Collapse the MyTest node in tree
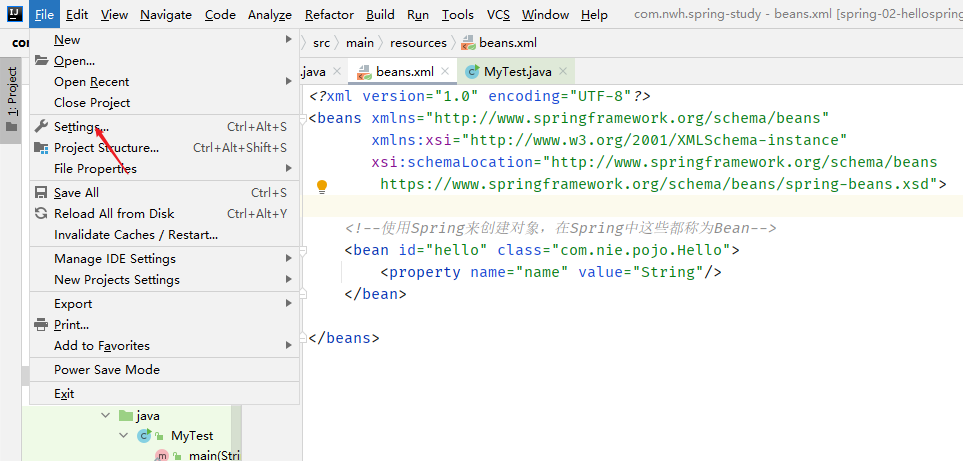 click(x=124, y=436)
